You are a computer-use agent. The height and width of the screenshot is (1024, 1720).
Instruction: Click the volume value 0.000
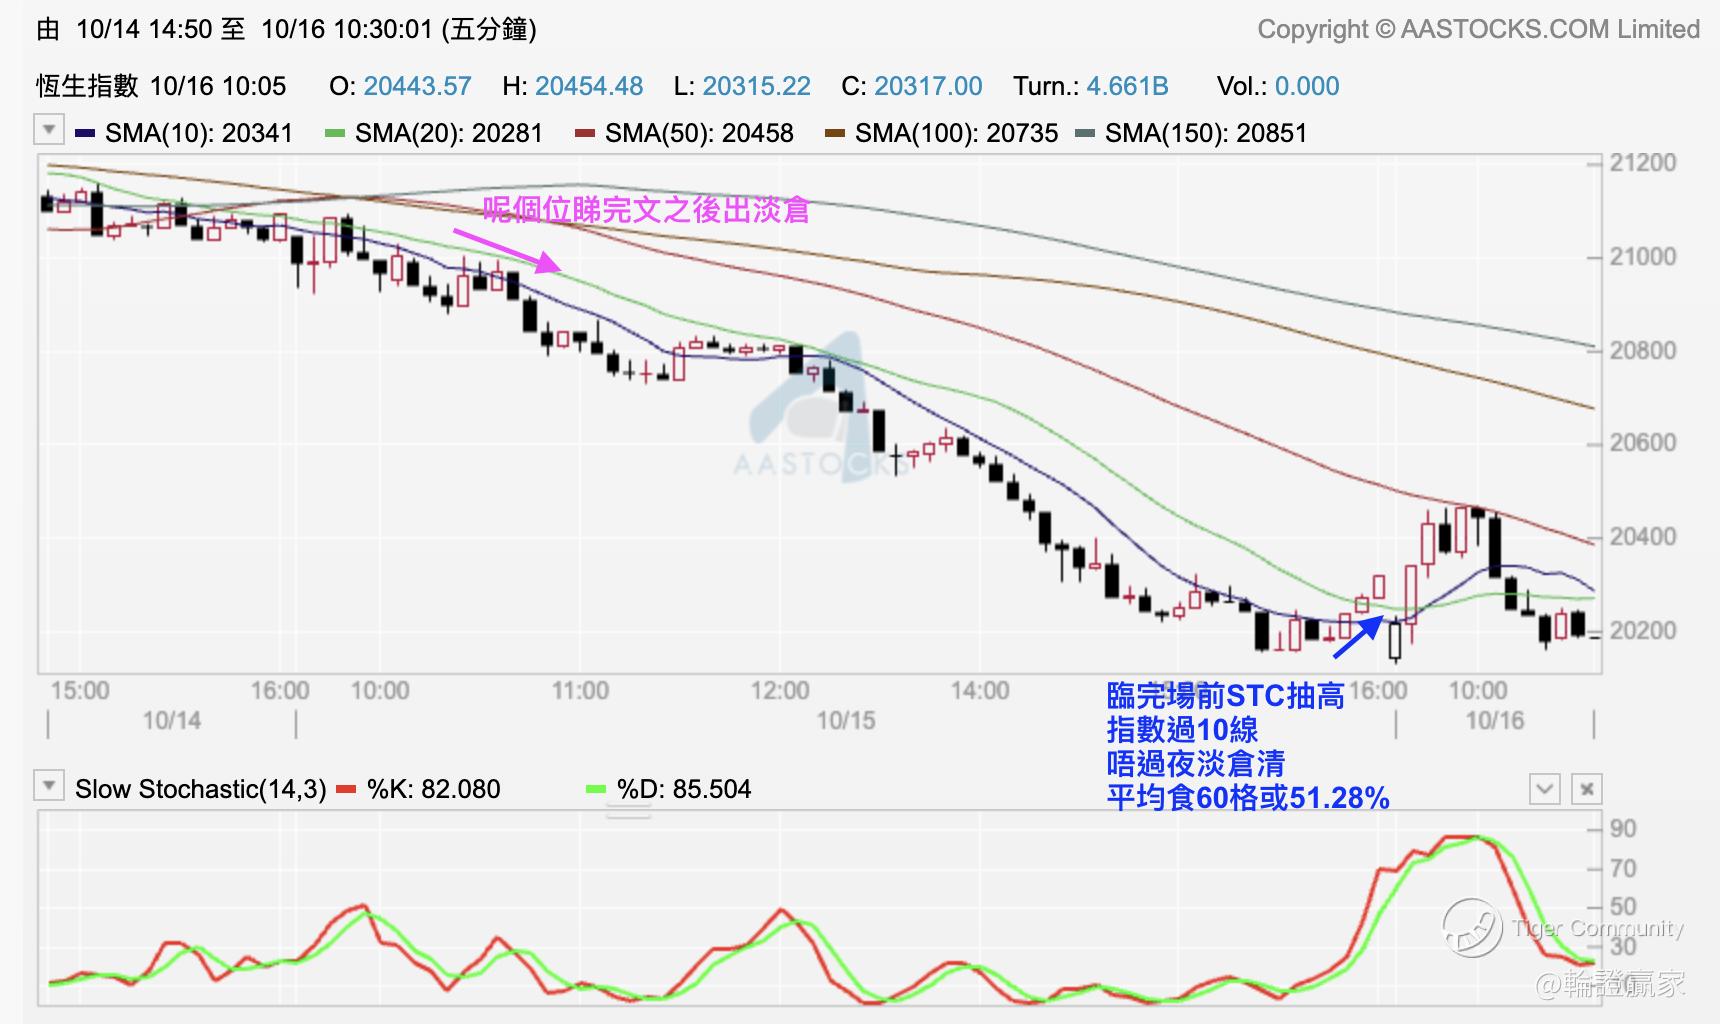[x=1307, y=86]
